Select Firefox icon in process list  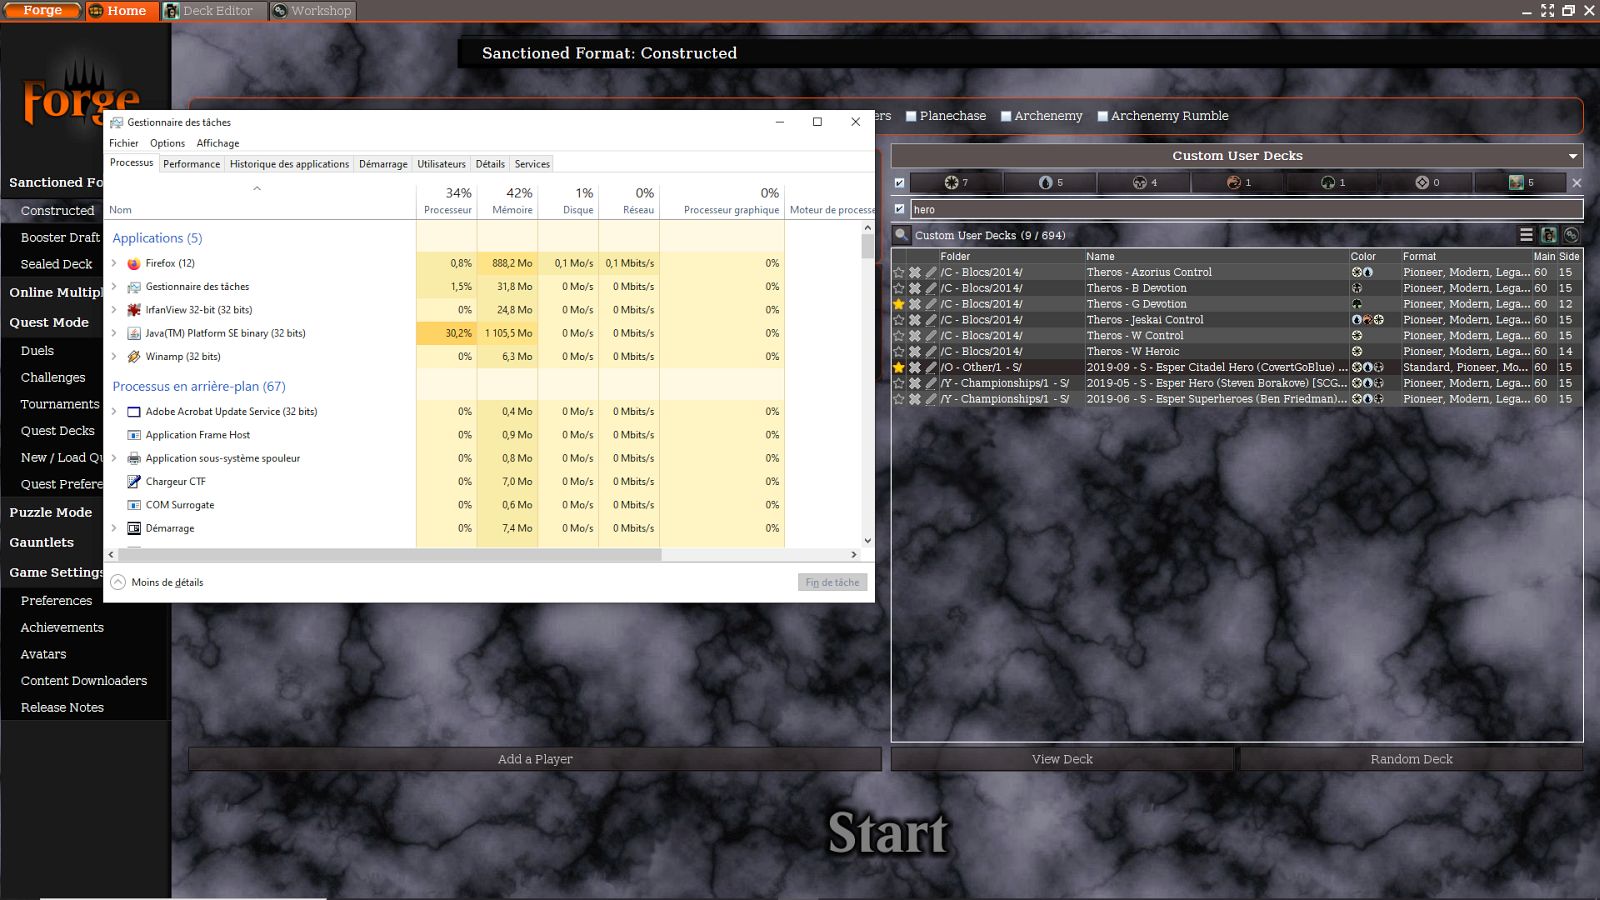point(134,263)
